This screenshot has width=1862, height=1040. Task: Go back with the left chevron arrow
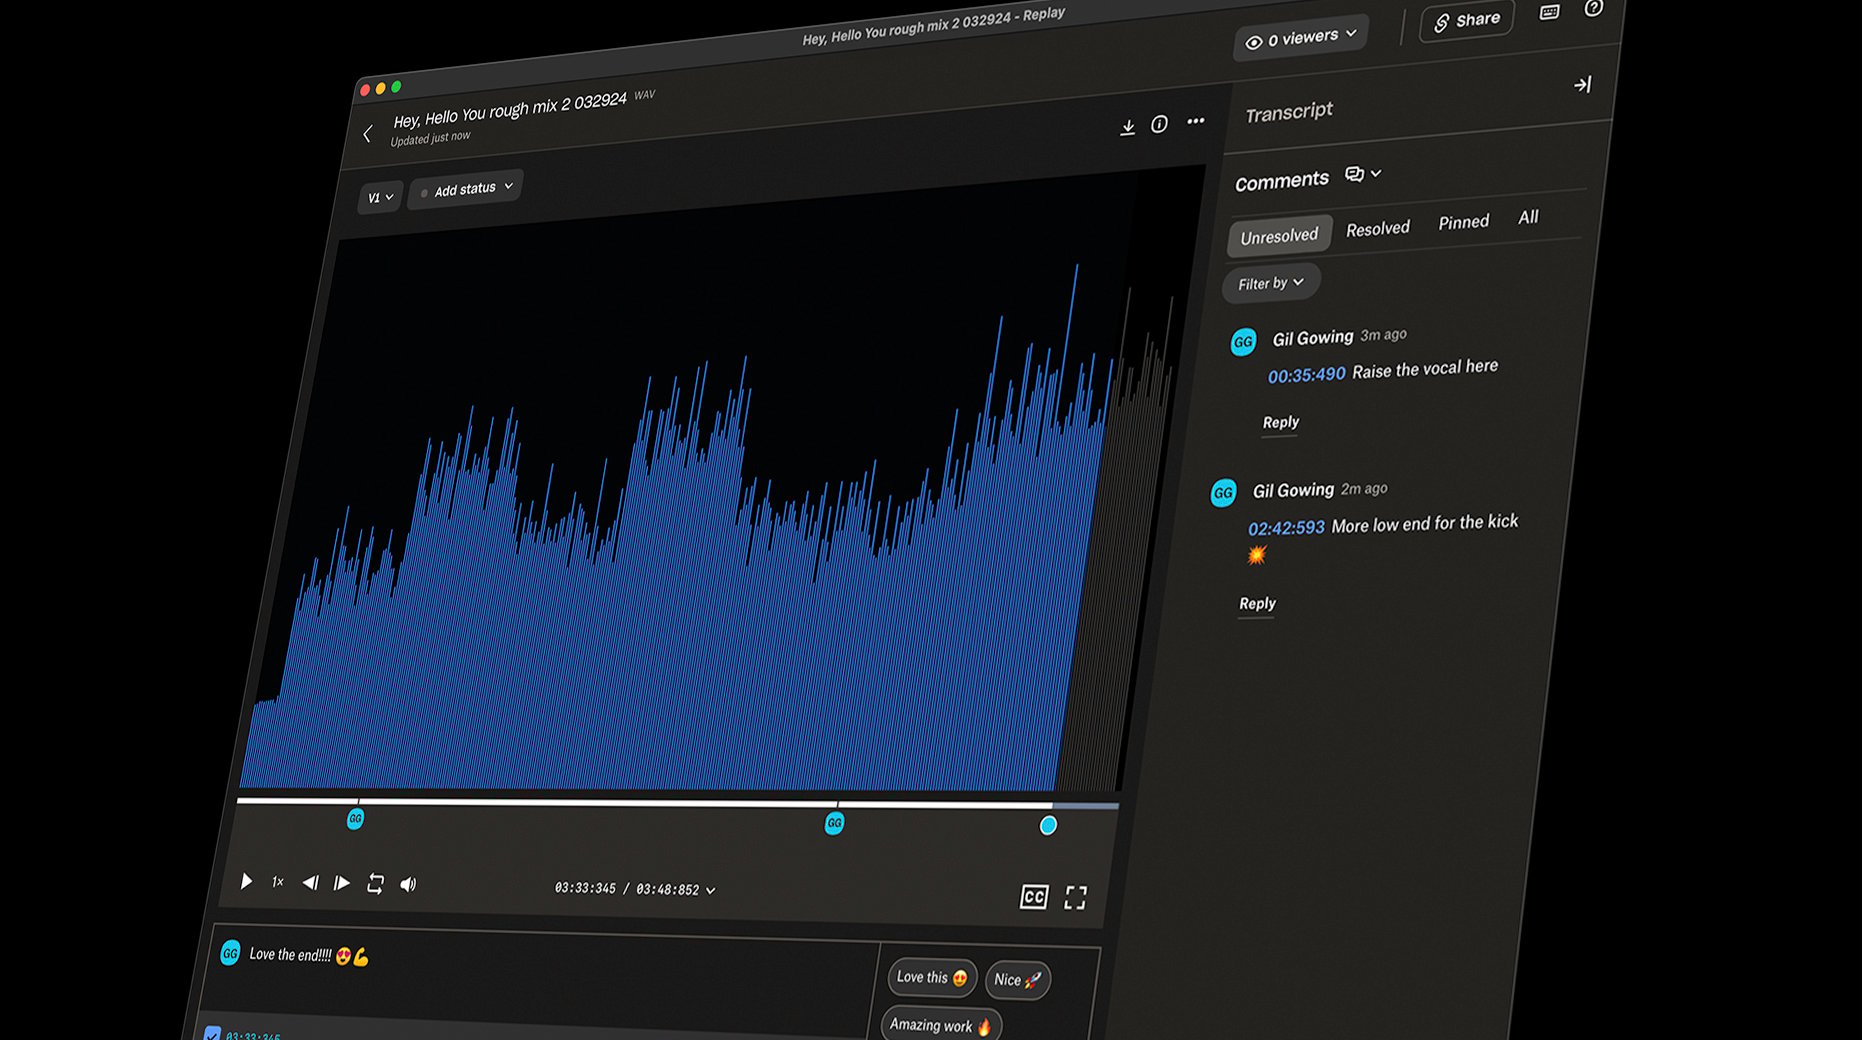[x=368, y=134]
